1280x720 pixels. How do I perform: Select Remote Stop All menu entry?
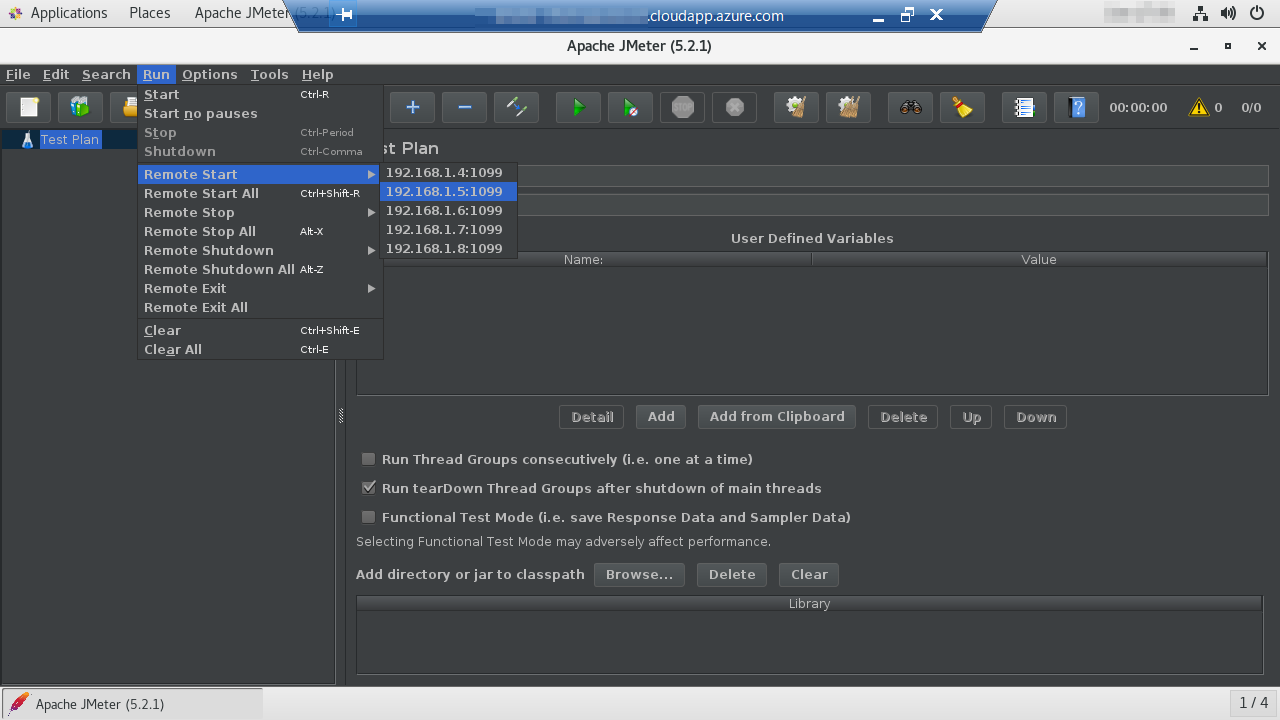[x=259, y=231]
